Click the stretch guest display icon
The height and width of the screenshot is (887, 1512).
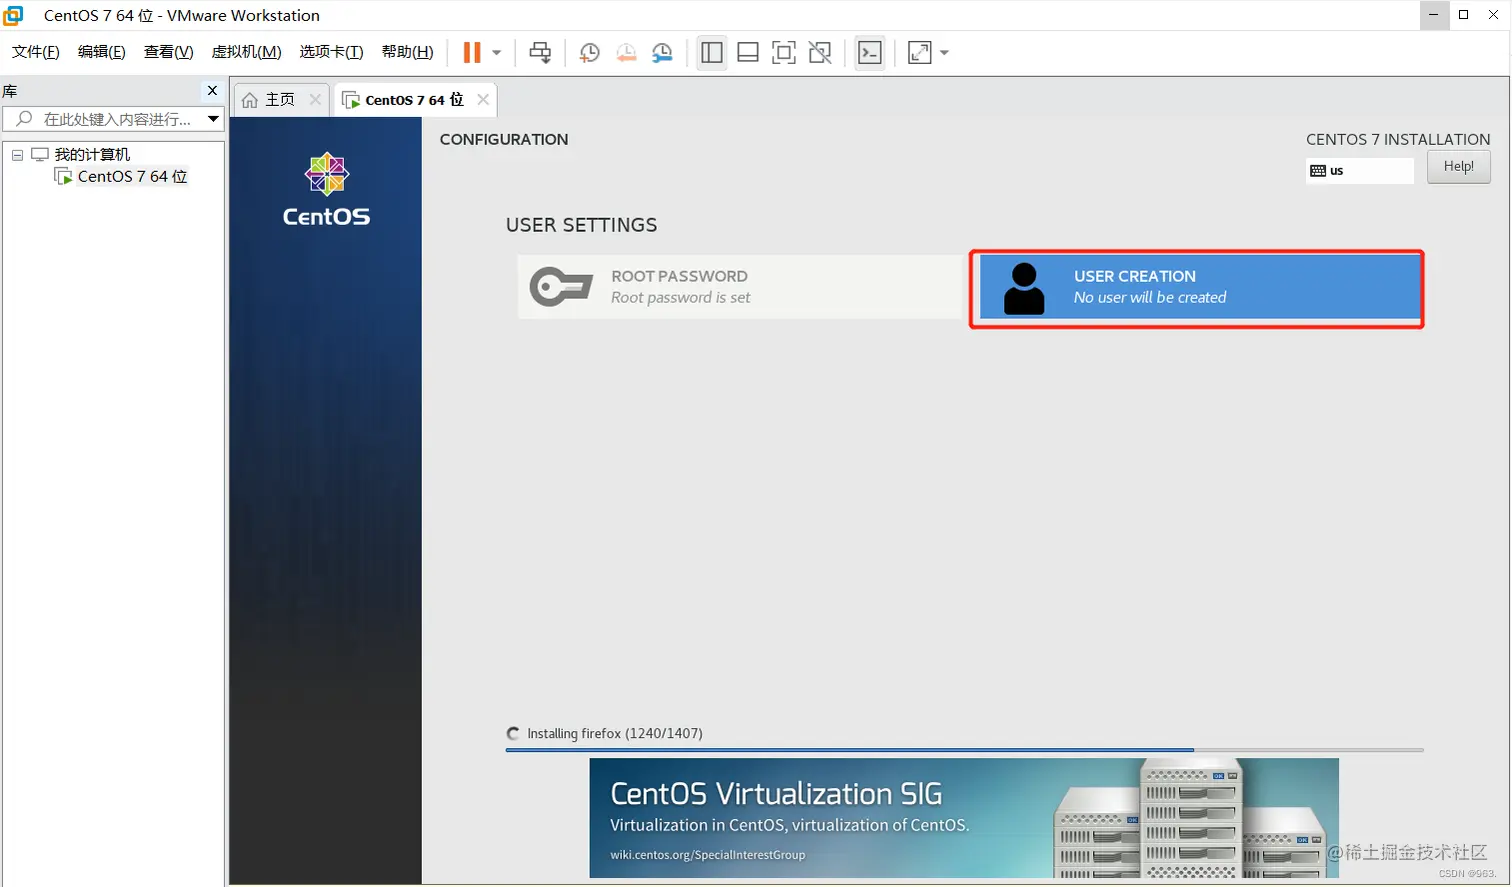(x=919, y=52)
